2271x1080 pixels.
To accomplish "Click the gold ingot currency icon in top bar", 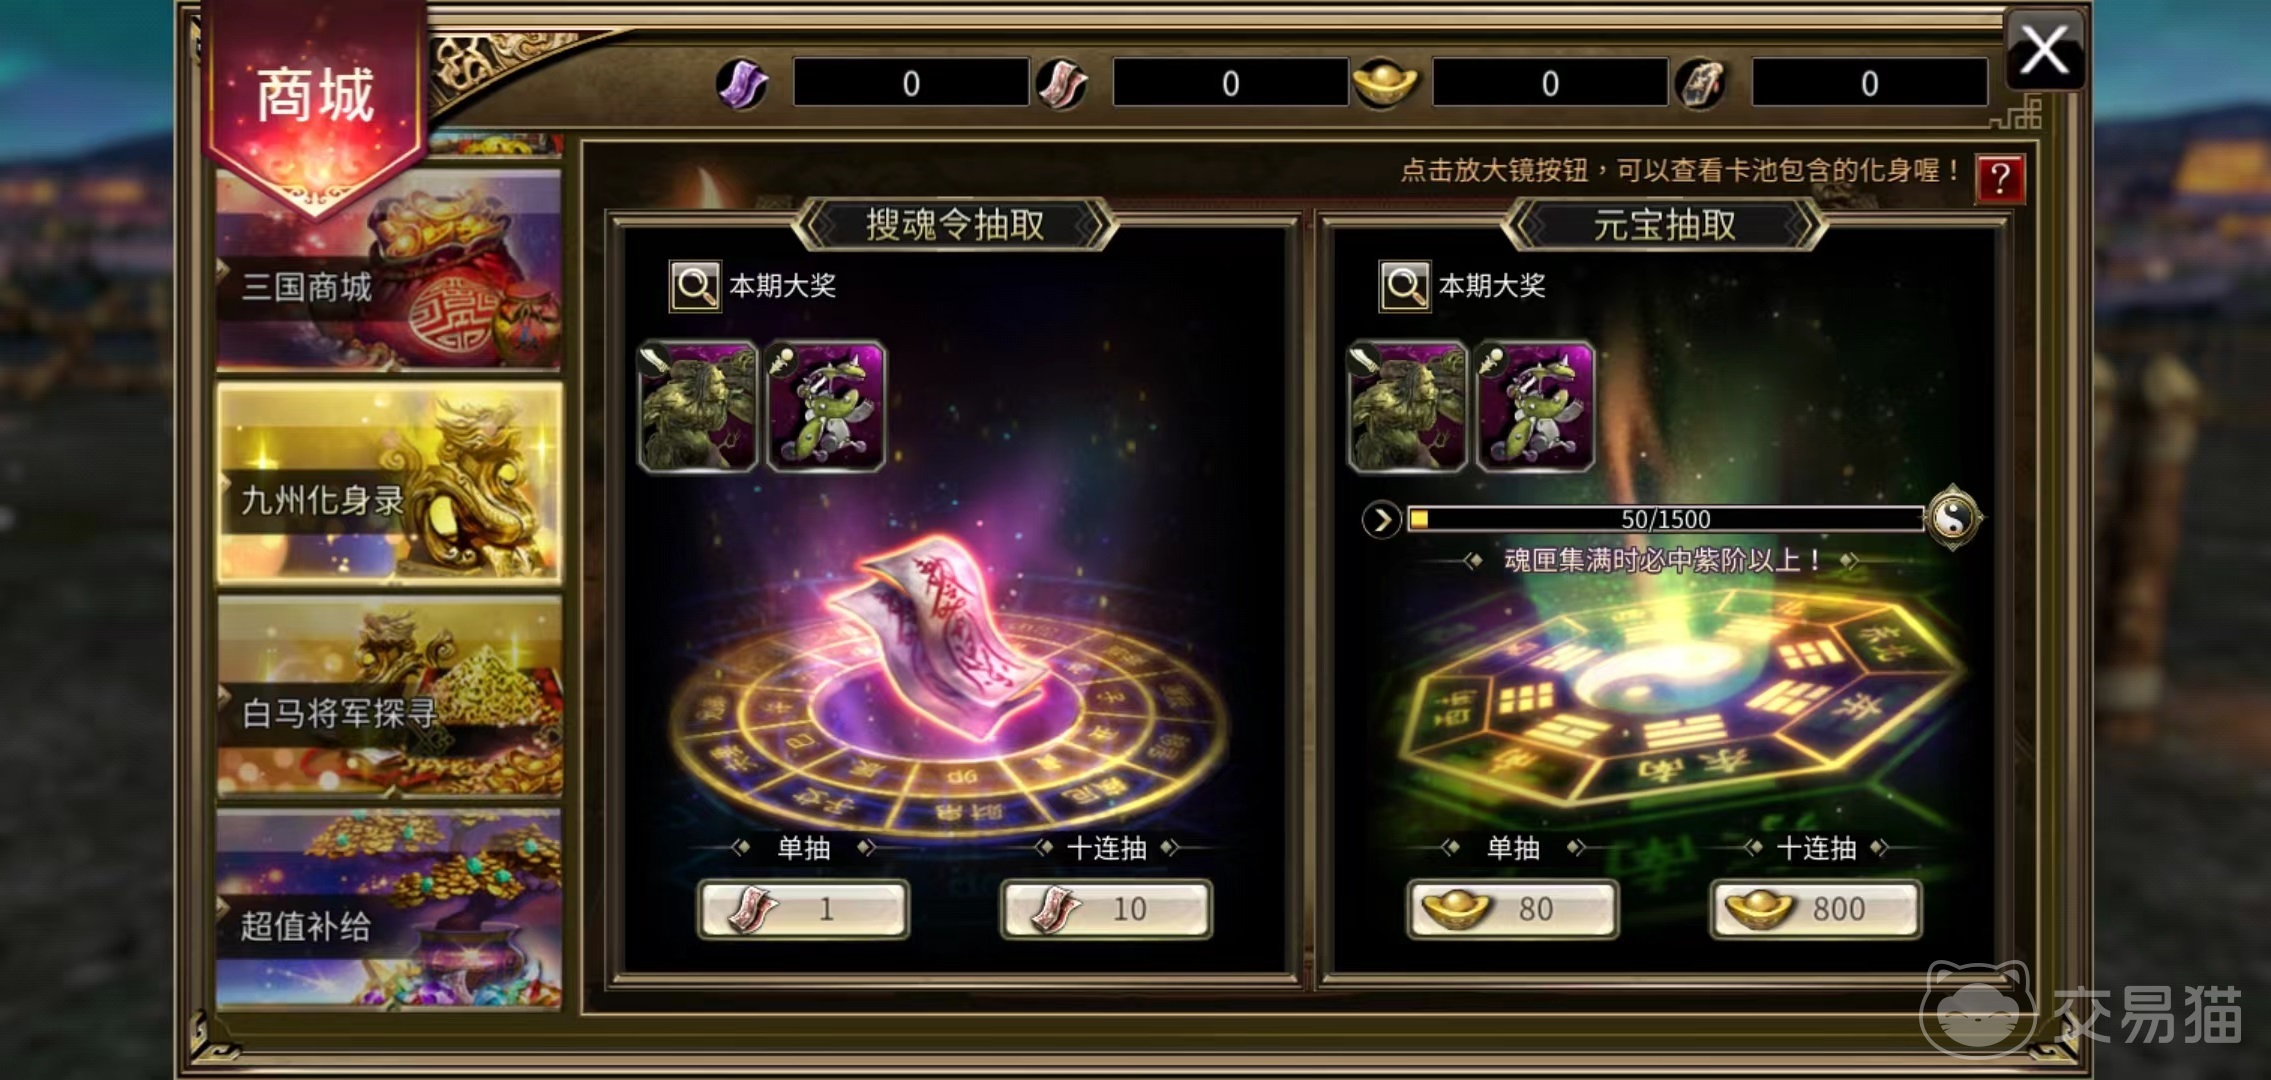I will [1384, 82].
